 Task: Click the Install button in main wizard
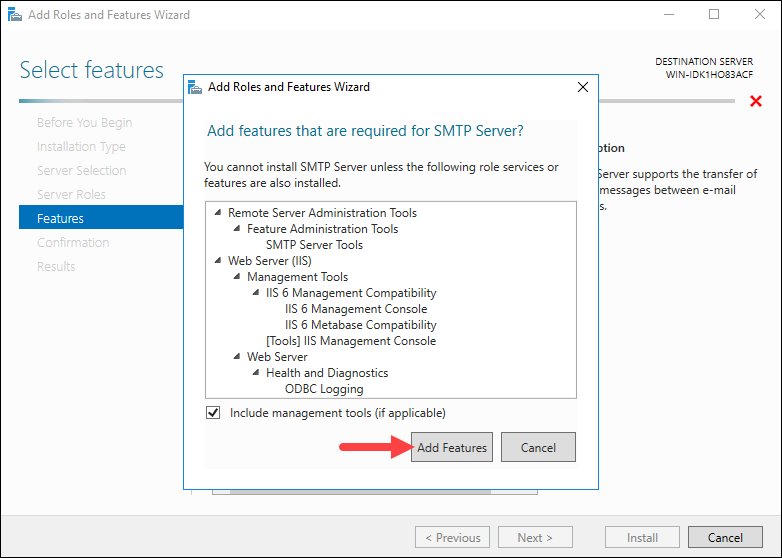point(642,537)
